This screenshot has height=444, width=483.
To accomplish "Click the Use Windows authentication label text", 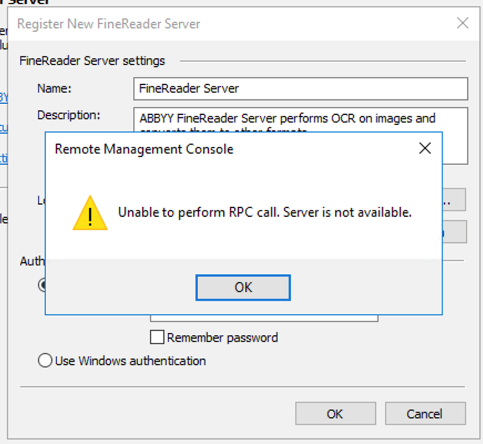I will [x=130, y=361].
